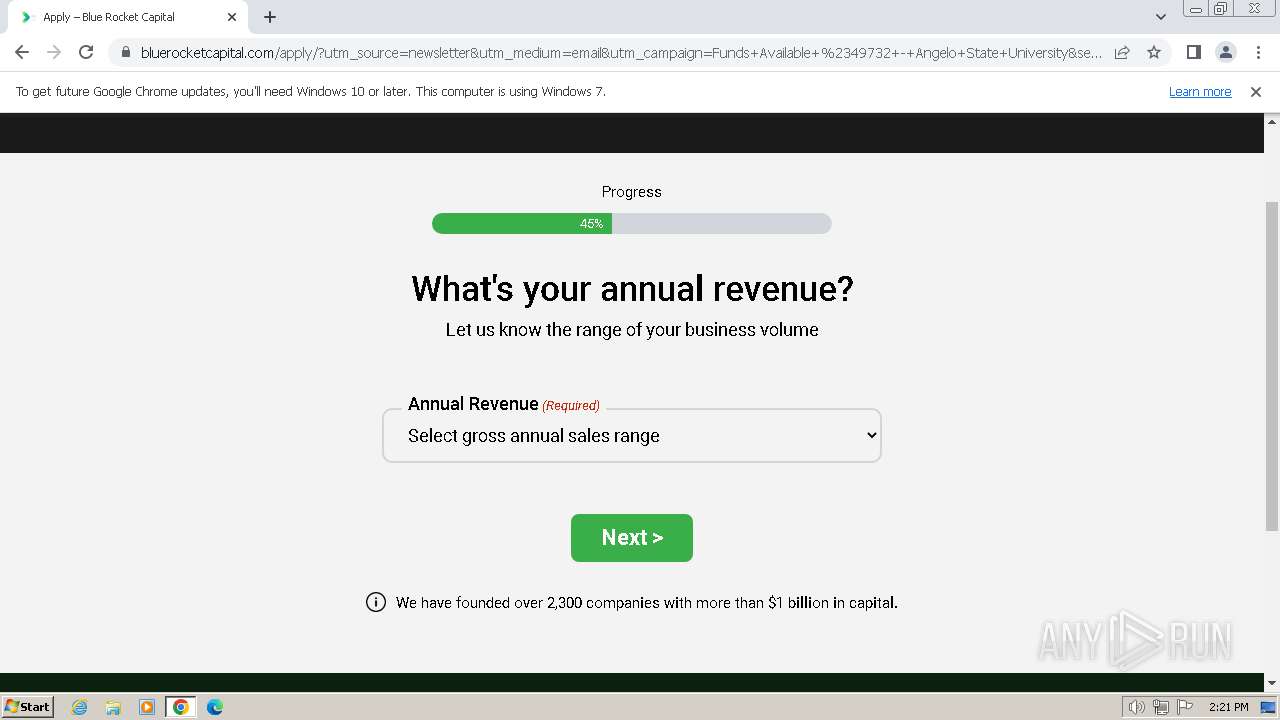1280x720 pixels.
Task: Click the Show desktop button
Action: [1268, 707]
